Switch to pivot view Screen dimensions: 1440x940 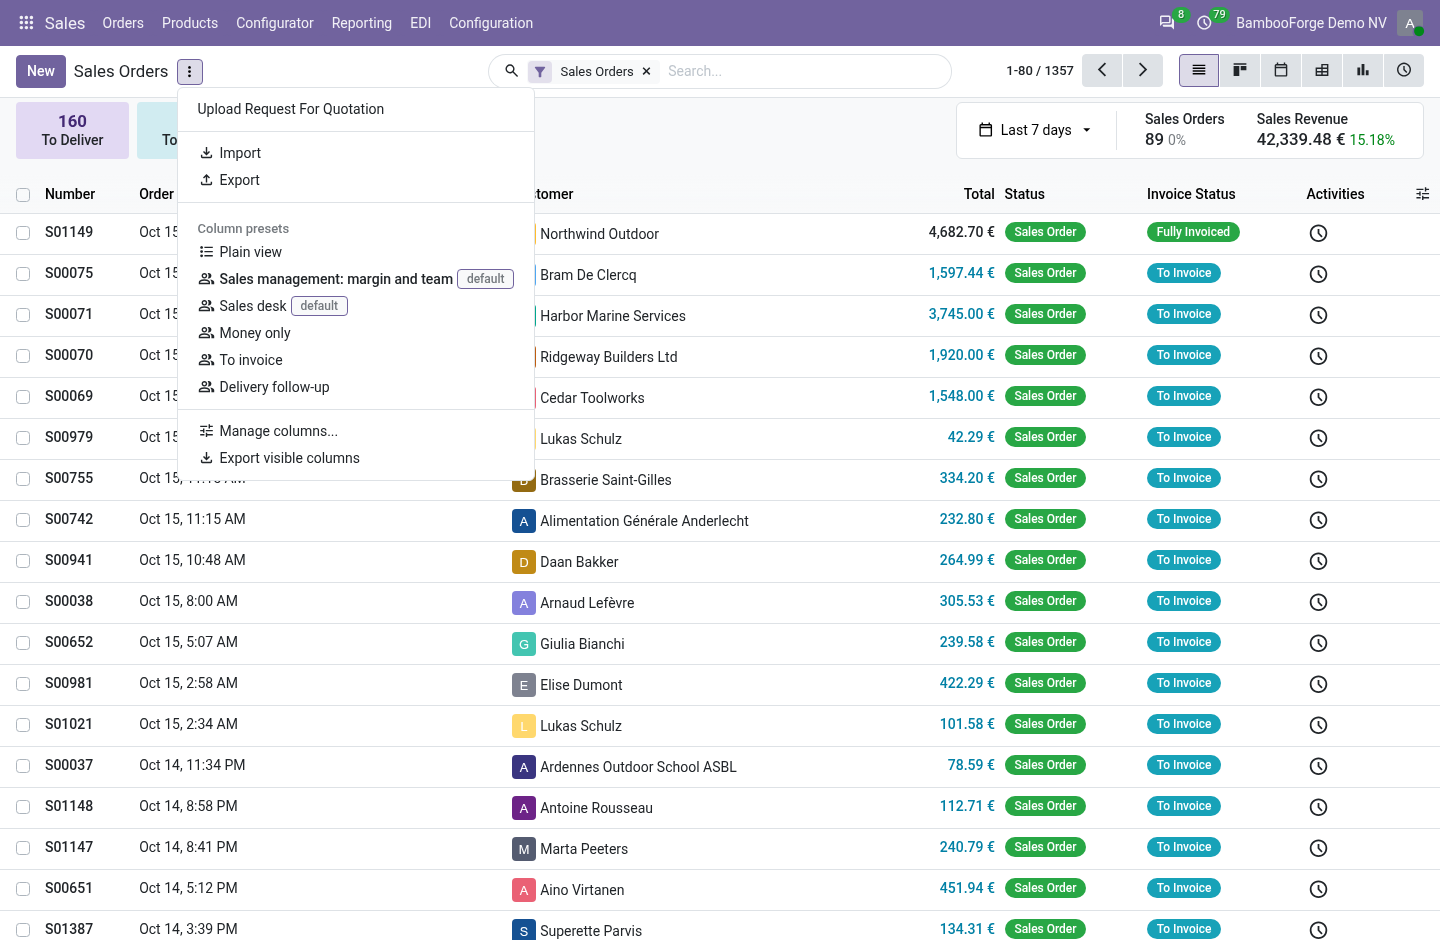pos(1322,70)
